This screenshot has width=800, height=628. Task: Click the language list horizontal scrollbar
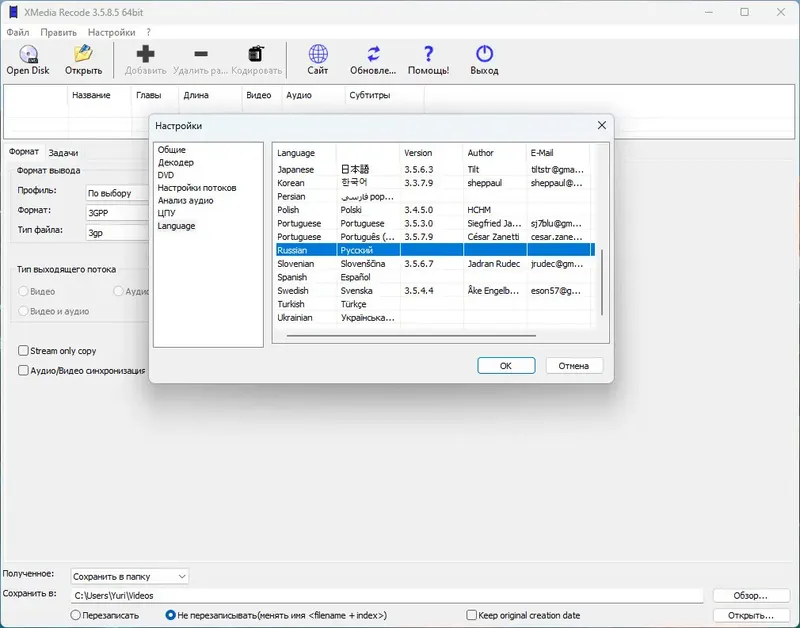(x=411, y=336)
